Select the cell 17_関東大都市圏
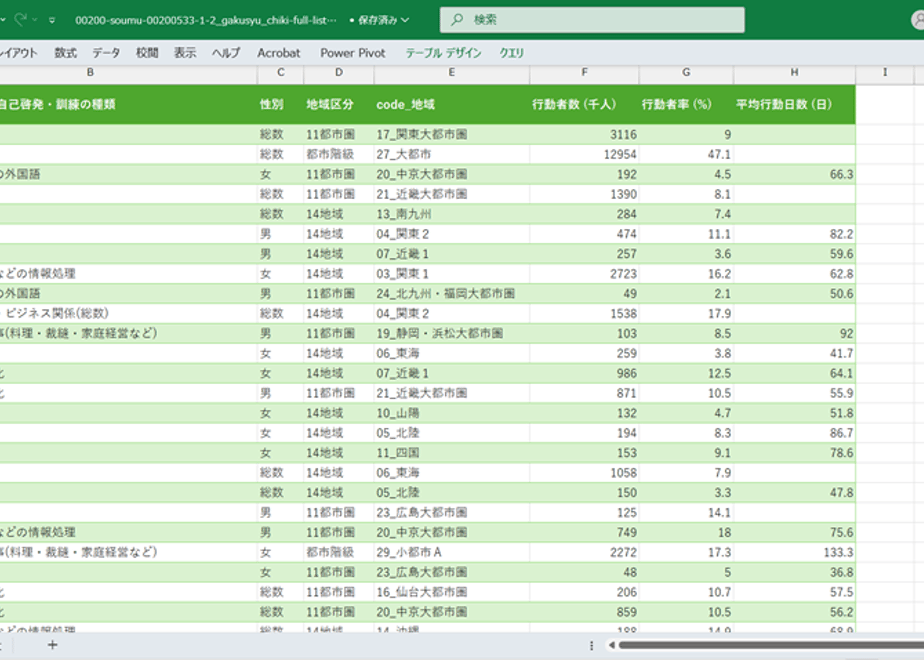This screenshot has height=660, width=924. (451, 134)
